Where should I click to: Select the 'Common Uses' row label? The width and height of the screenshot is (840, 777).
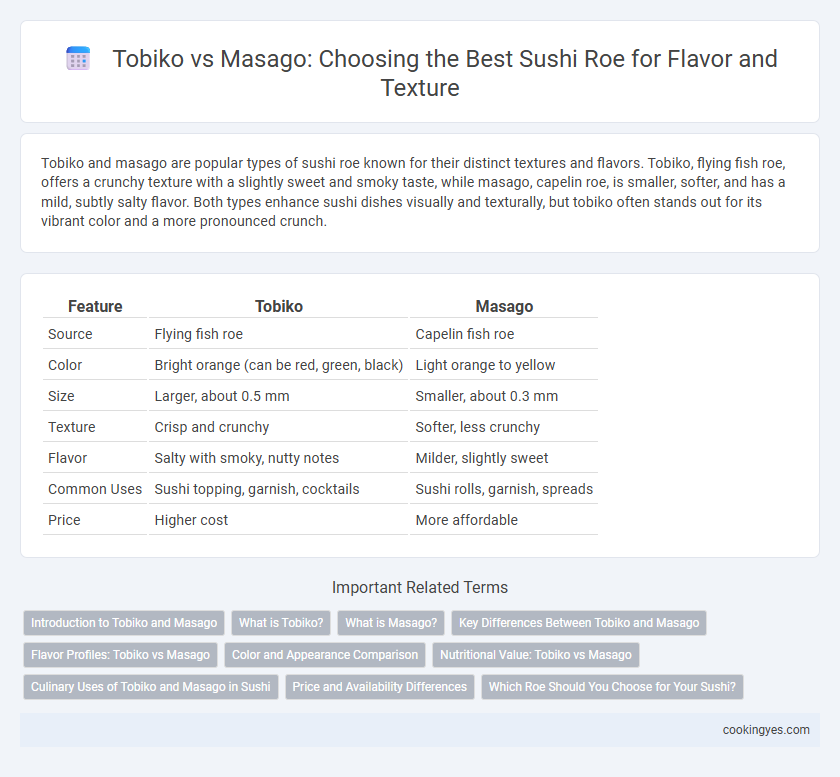click(x=95, y=489)
